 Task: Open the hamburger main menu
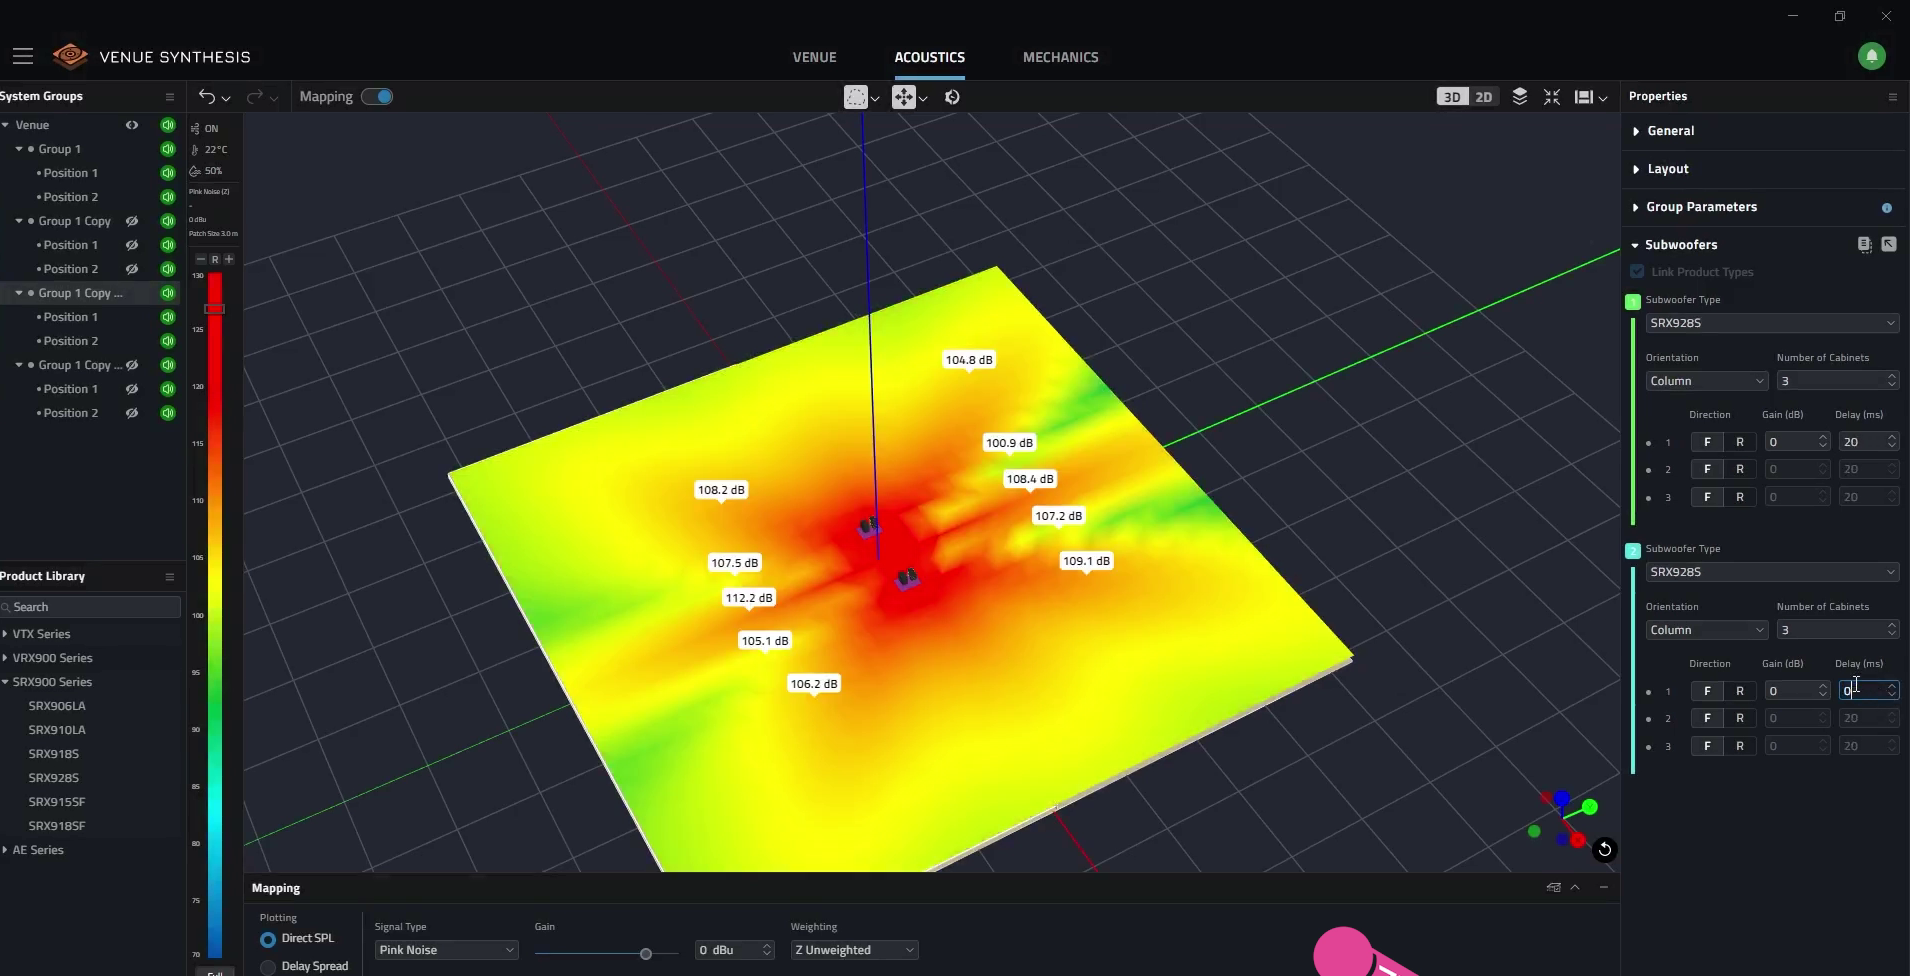(x=23, y=57)
